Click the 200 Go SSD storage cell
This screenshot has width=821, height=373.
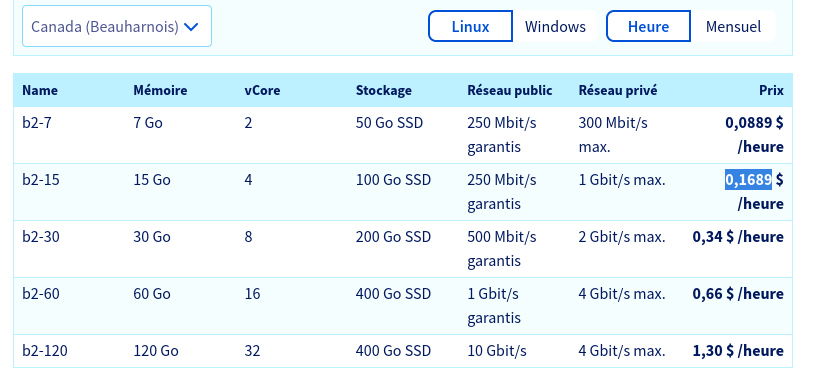click(393, 237)
